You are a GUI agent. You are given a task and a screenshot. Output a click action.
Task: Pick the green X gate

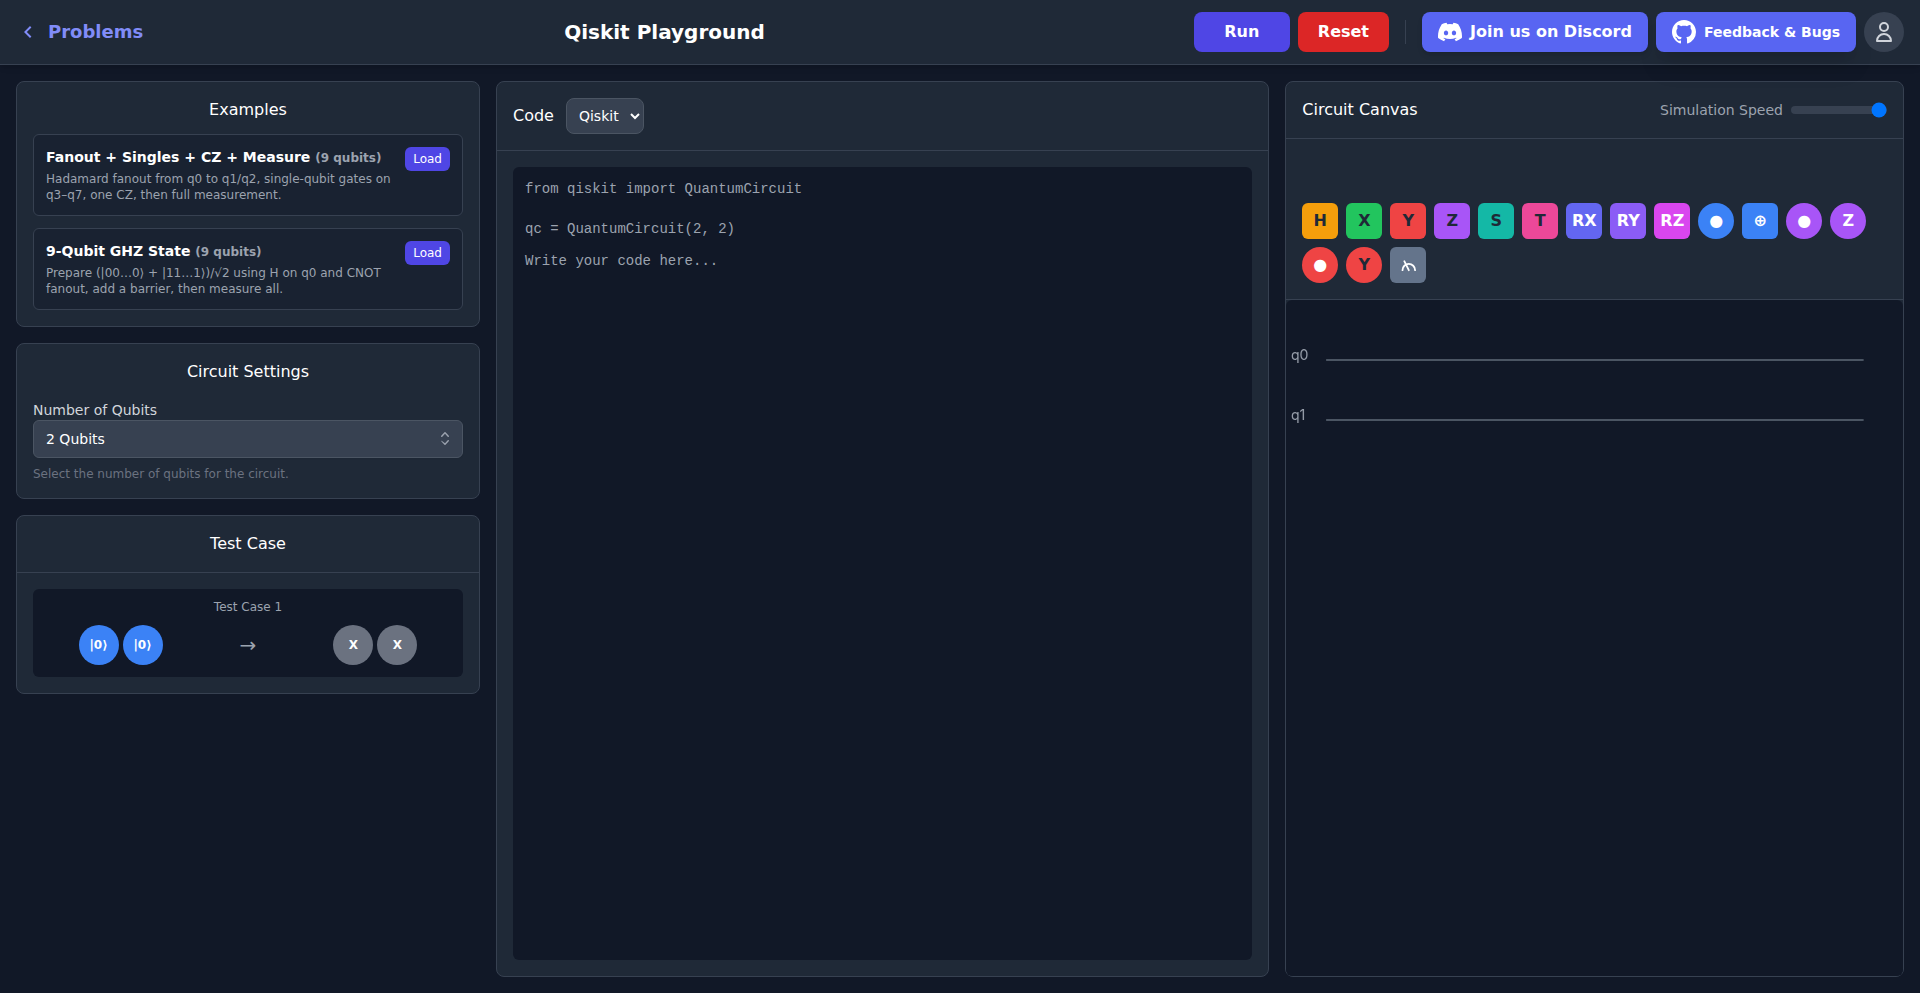click(1364, 221)
